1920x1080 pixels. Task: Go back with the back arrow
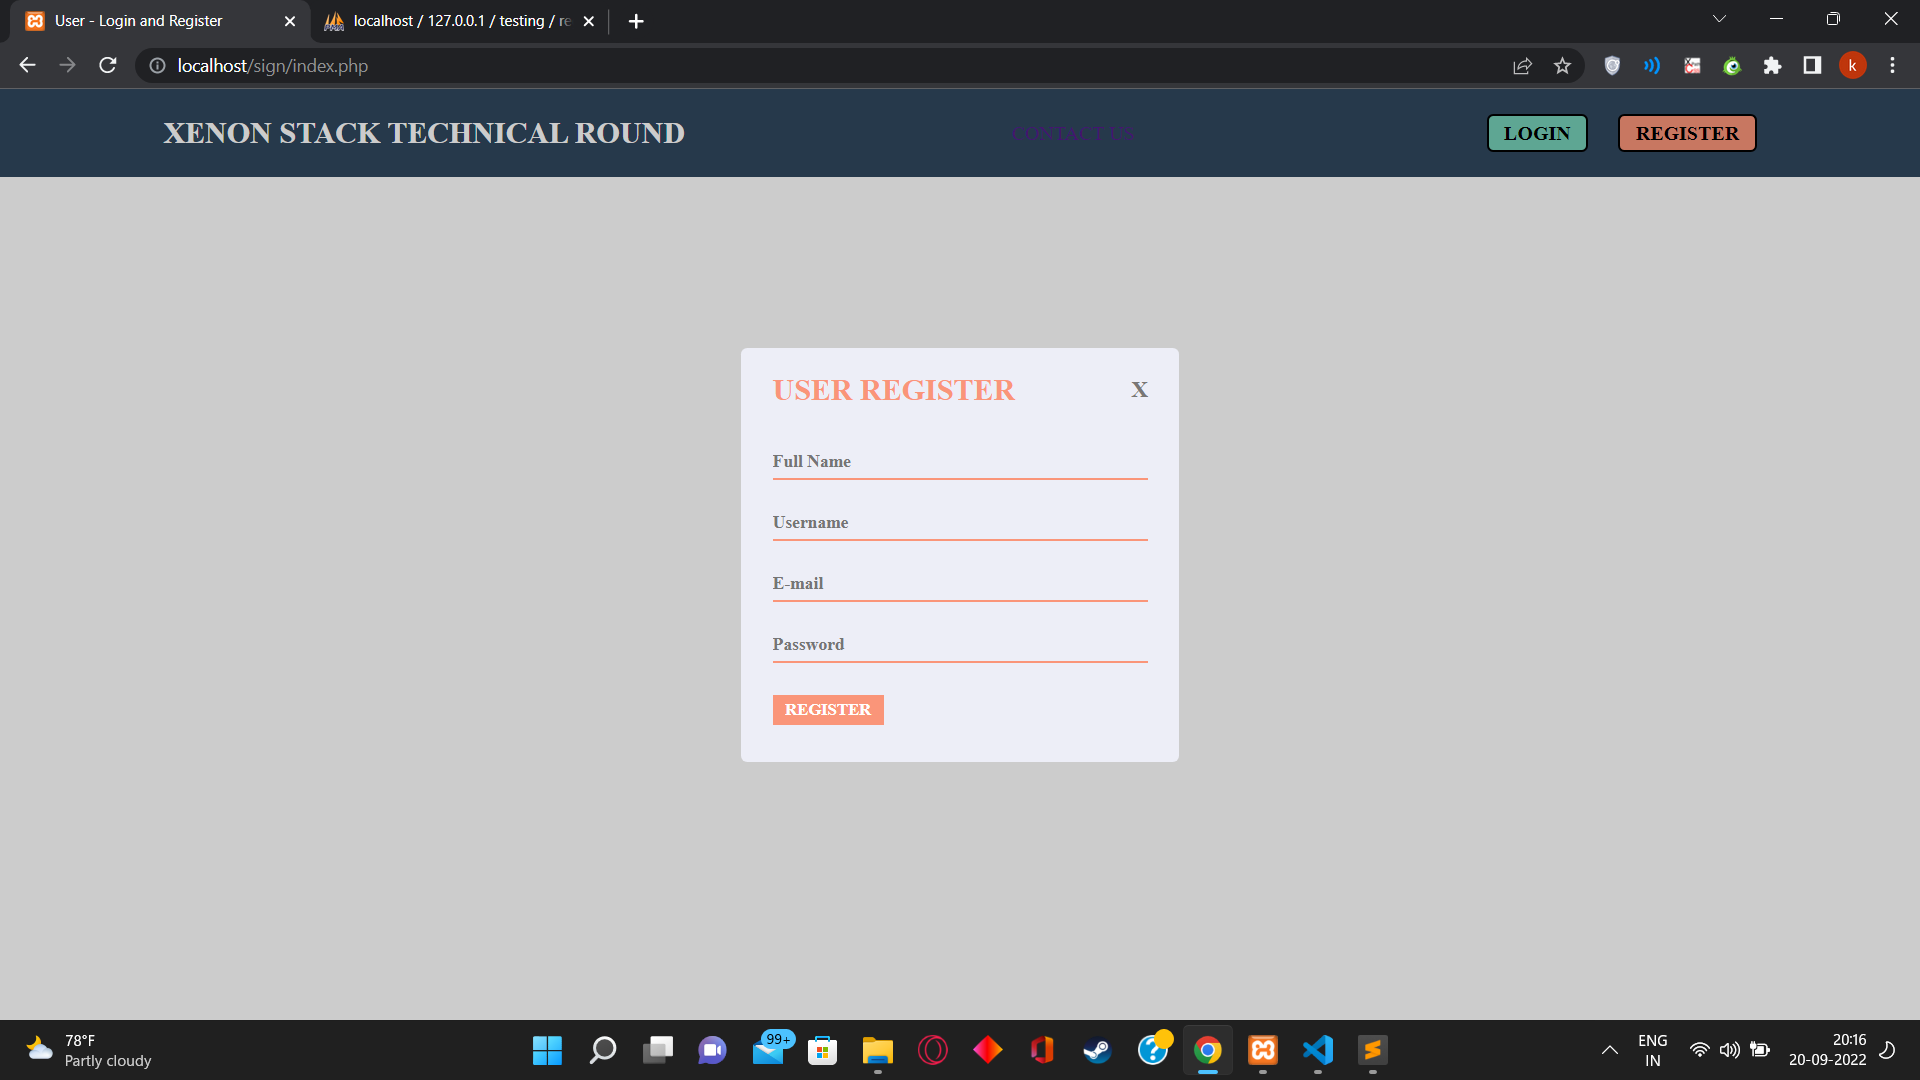point(27,66)
